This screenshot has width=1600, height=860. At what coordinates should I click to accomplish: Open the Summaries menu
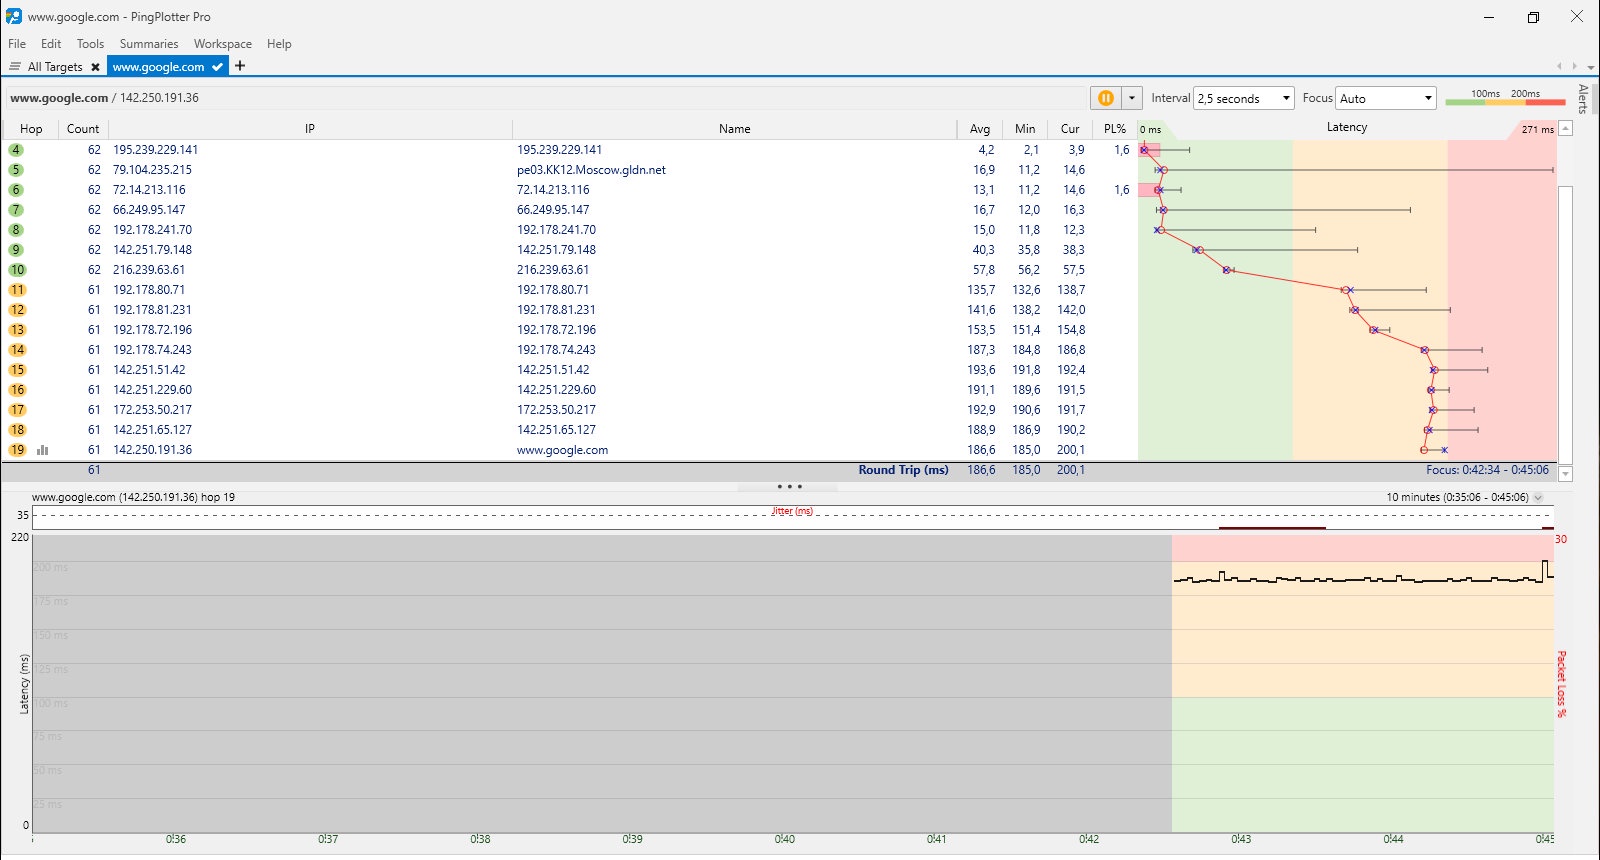click(149, 44)
